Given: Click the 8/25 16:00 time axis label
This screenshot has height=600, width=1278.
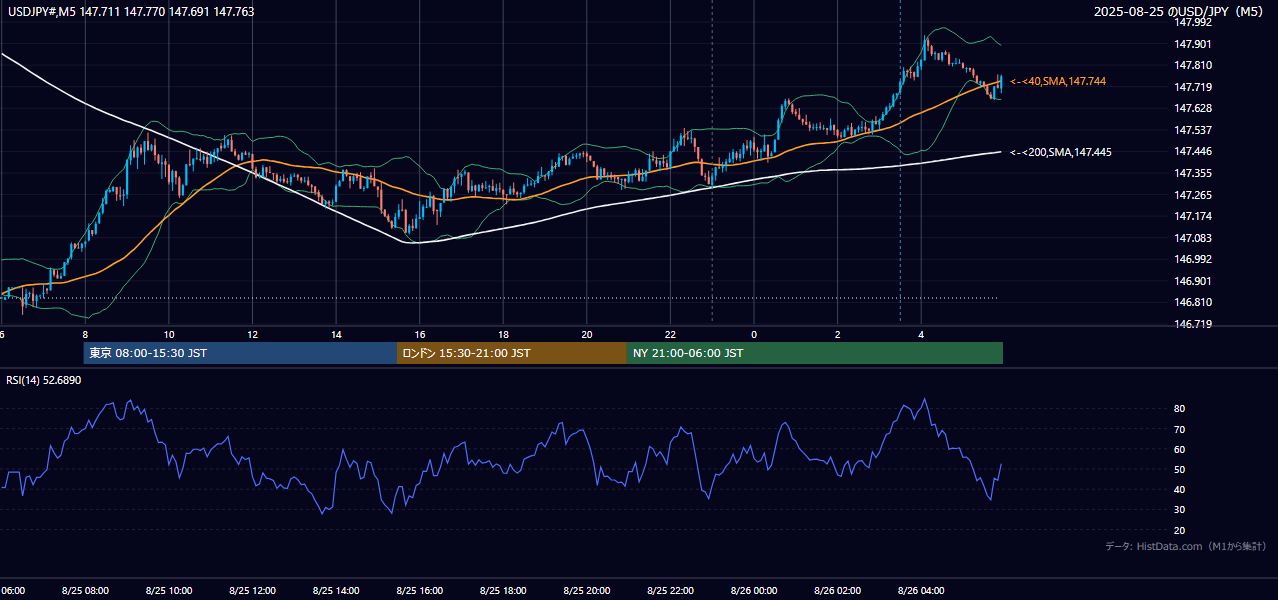Looking at the screenshot, I should [420, 591].
